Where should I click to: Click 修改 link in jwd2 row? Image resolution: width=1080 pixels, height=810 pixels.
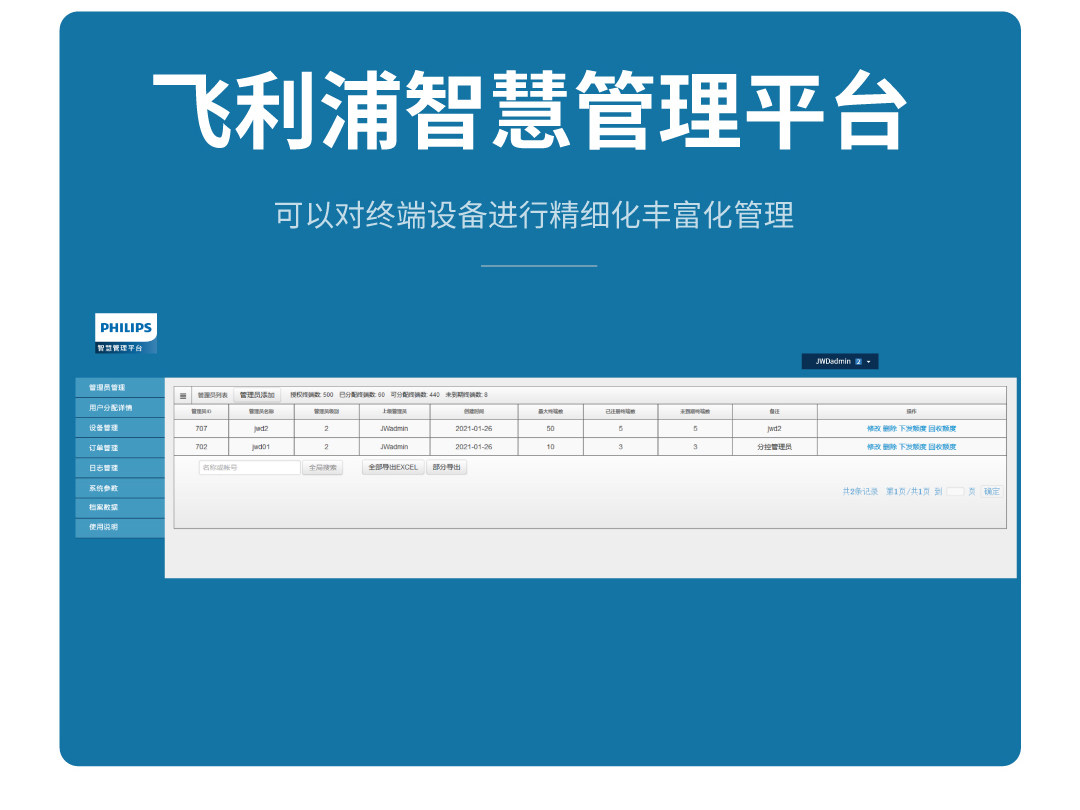coord(873,428)
